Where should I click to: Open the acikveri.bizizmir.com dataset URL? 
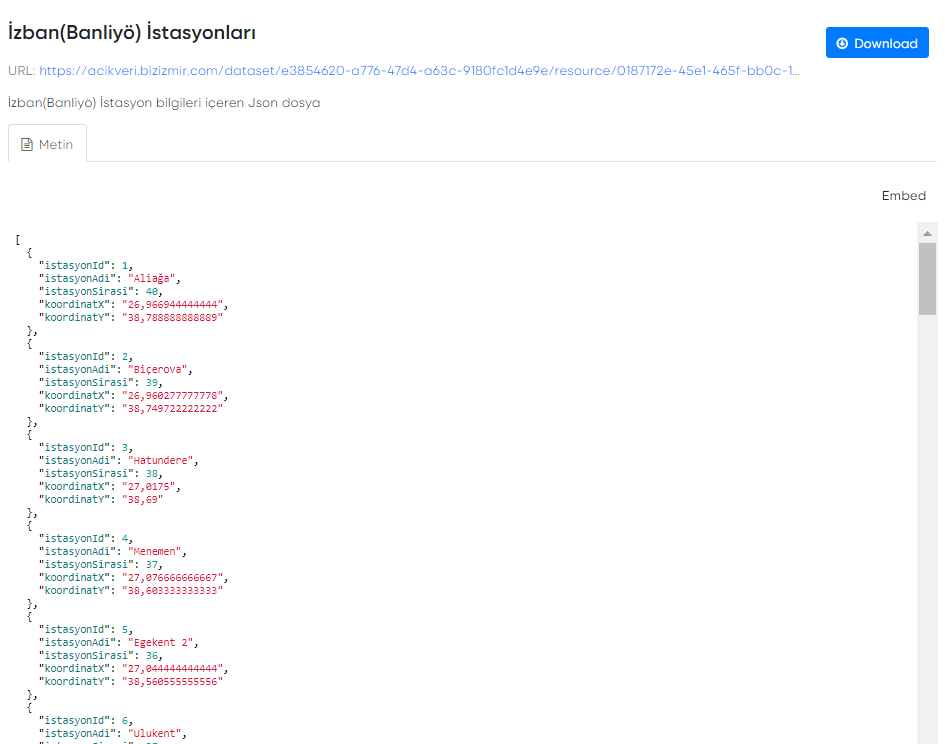(x=418, y=71)
